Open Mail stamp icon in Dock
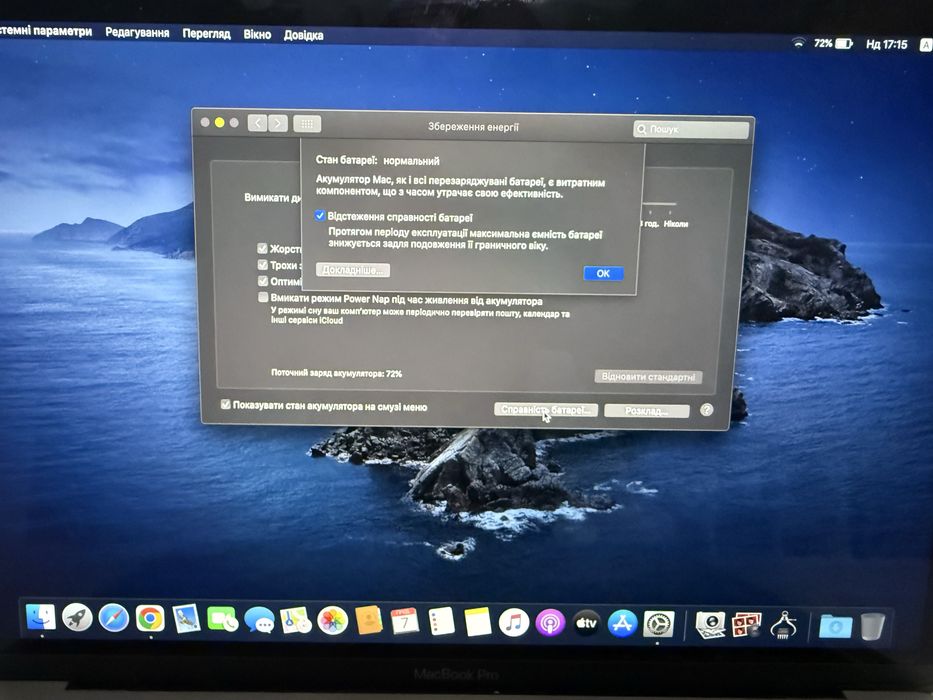Screen dimensions: 933x700 coord(186,619)
